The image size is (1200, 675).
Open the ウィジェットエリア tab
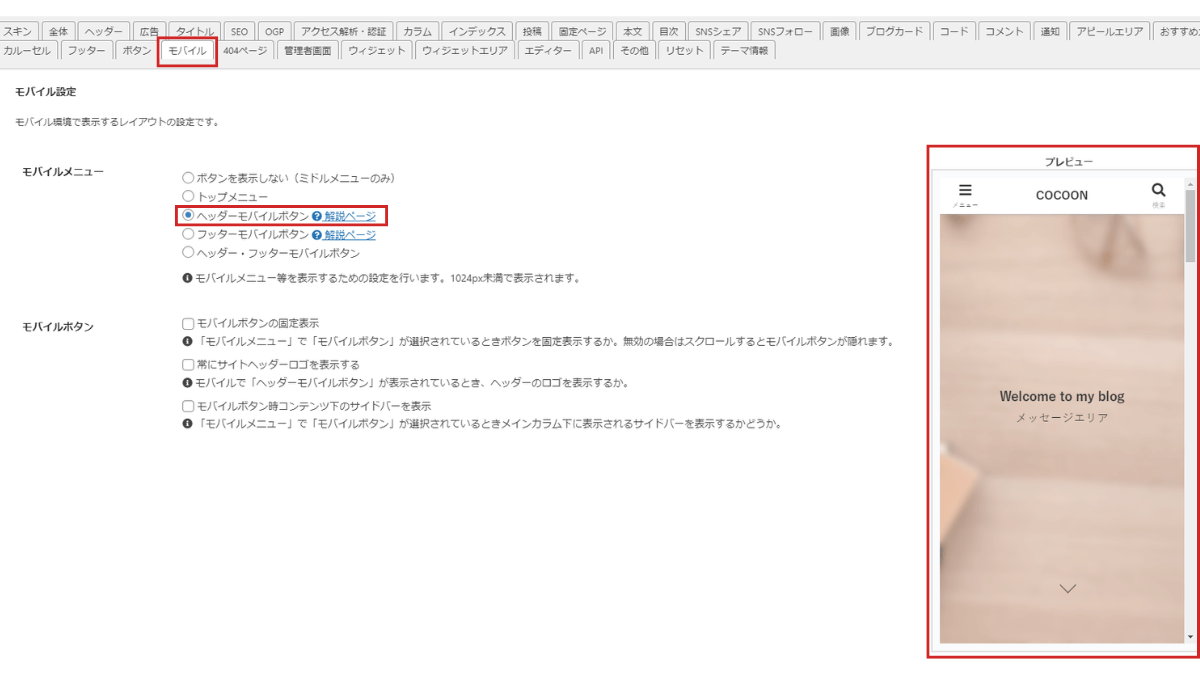coord(465,50)
